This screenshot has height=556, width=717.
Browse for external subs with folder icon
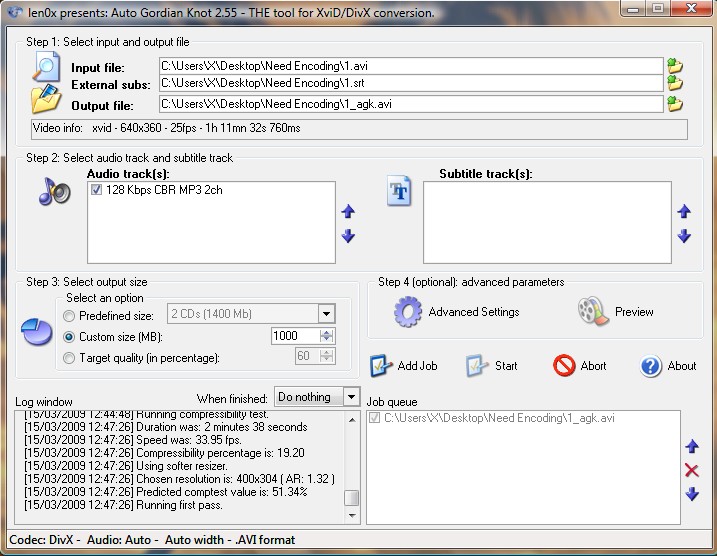675,83
